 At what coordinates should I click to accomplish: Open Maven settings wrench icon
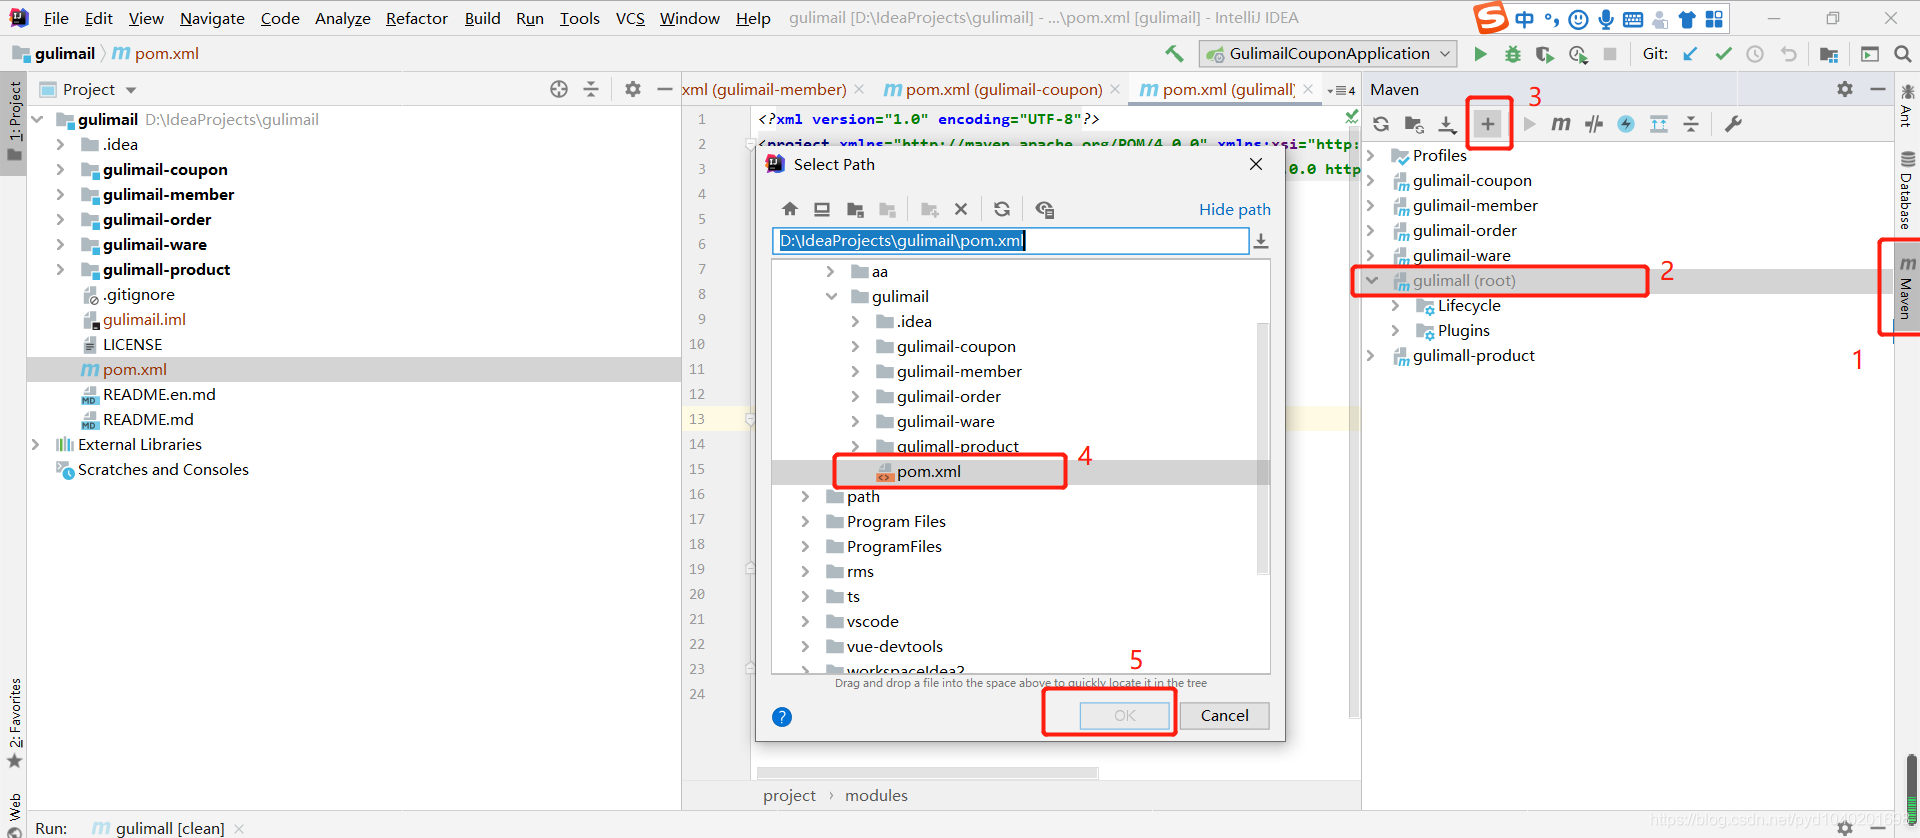click(x=1733, y=124)
